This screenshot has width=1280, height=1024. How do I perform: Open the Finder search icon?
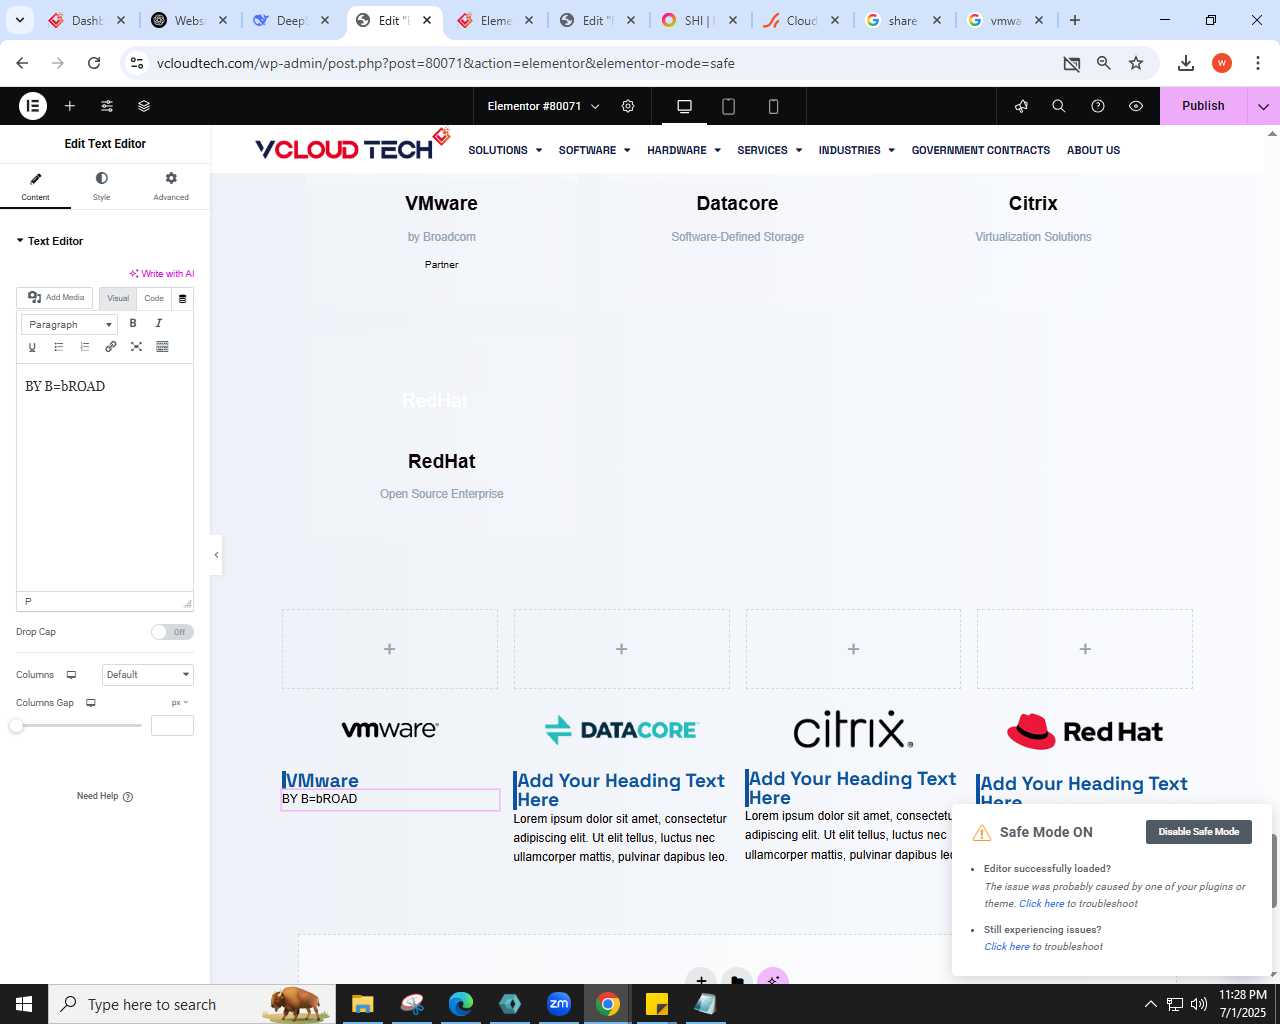[x=1059, y=106]
